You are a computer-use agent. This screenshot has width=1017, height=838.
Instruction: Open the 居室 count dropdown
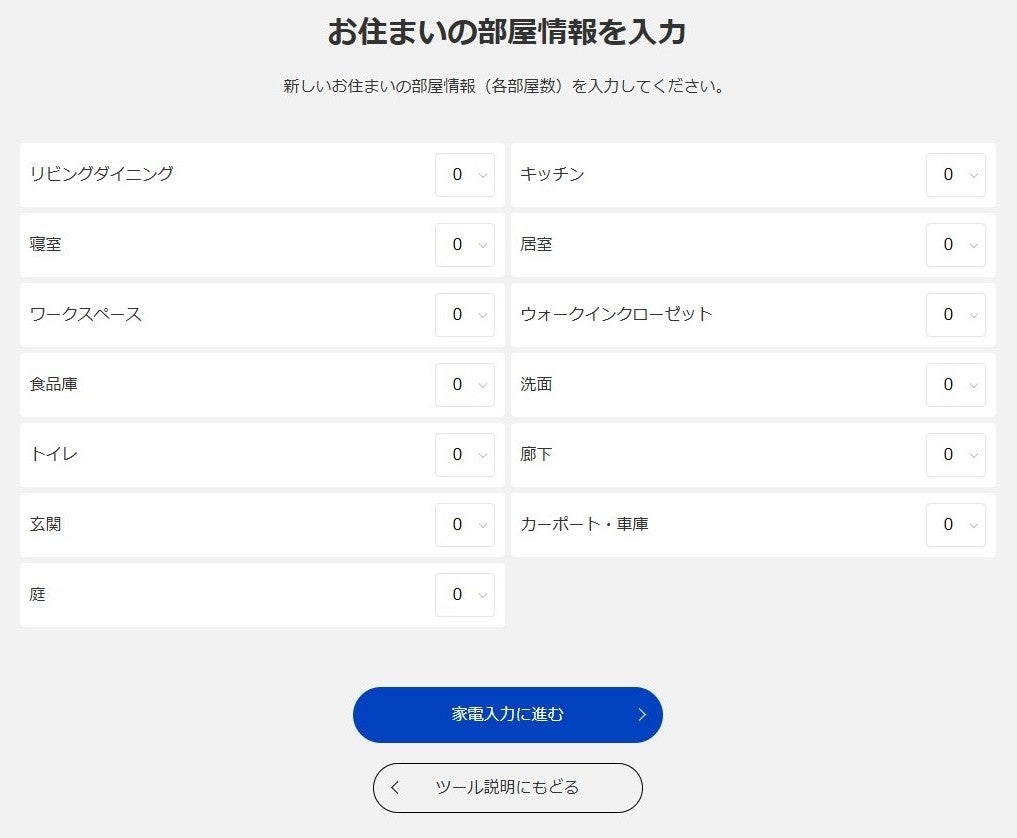click(x=954, y=244)
